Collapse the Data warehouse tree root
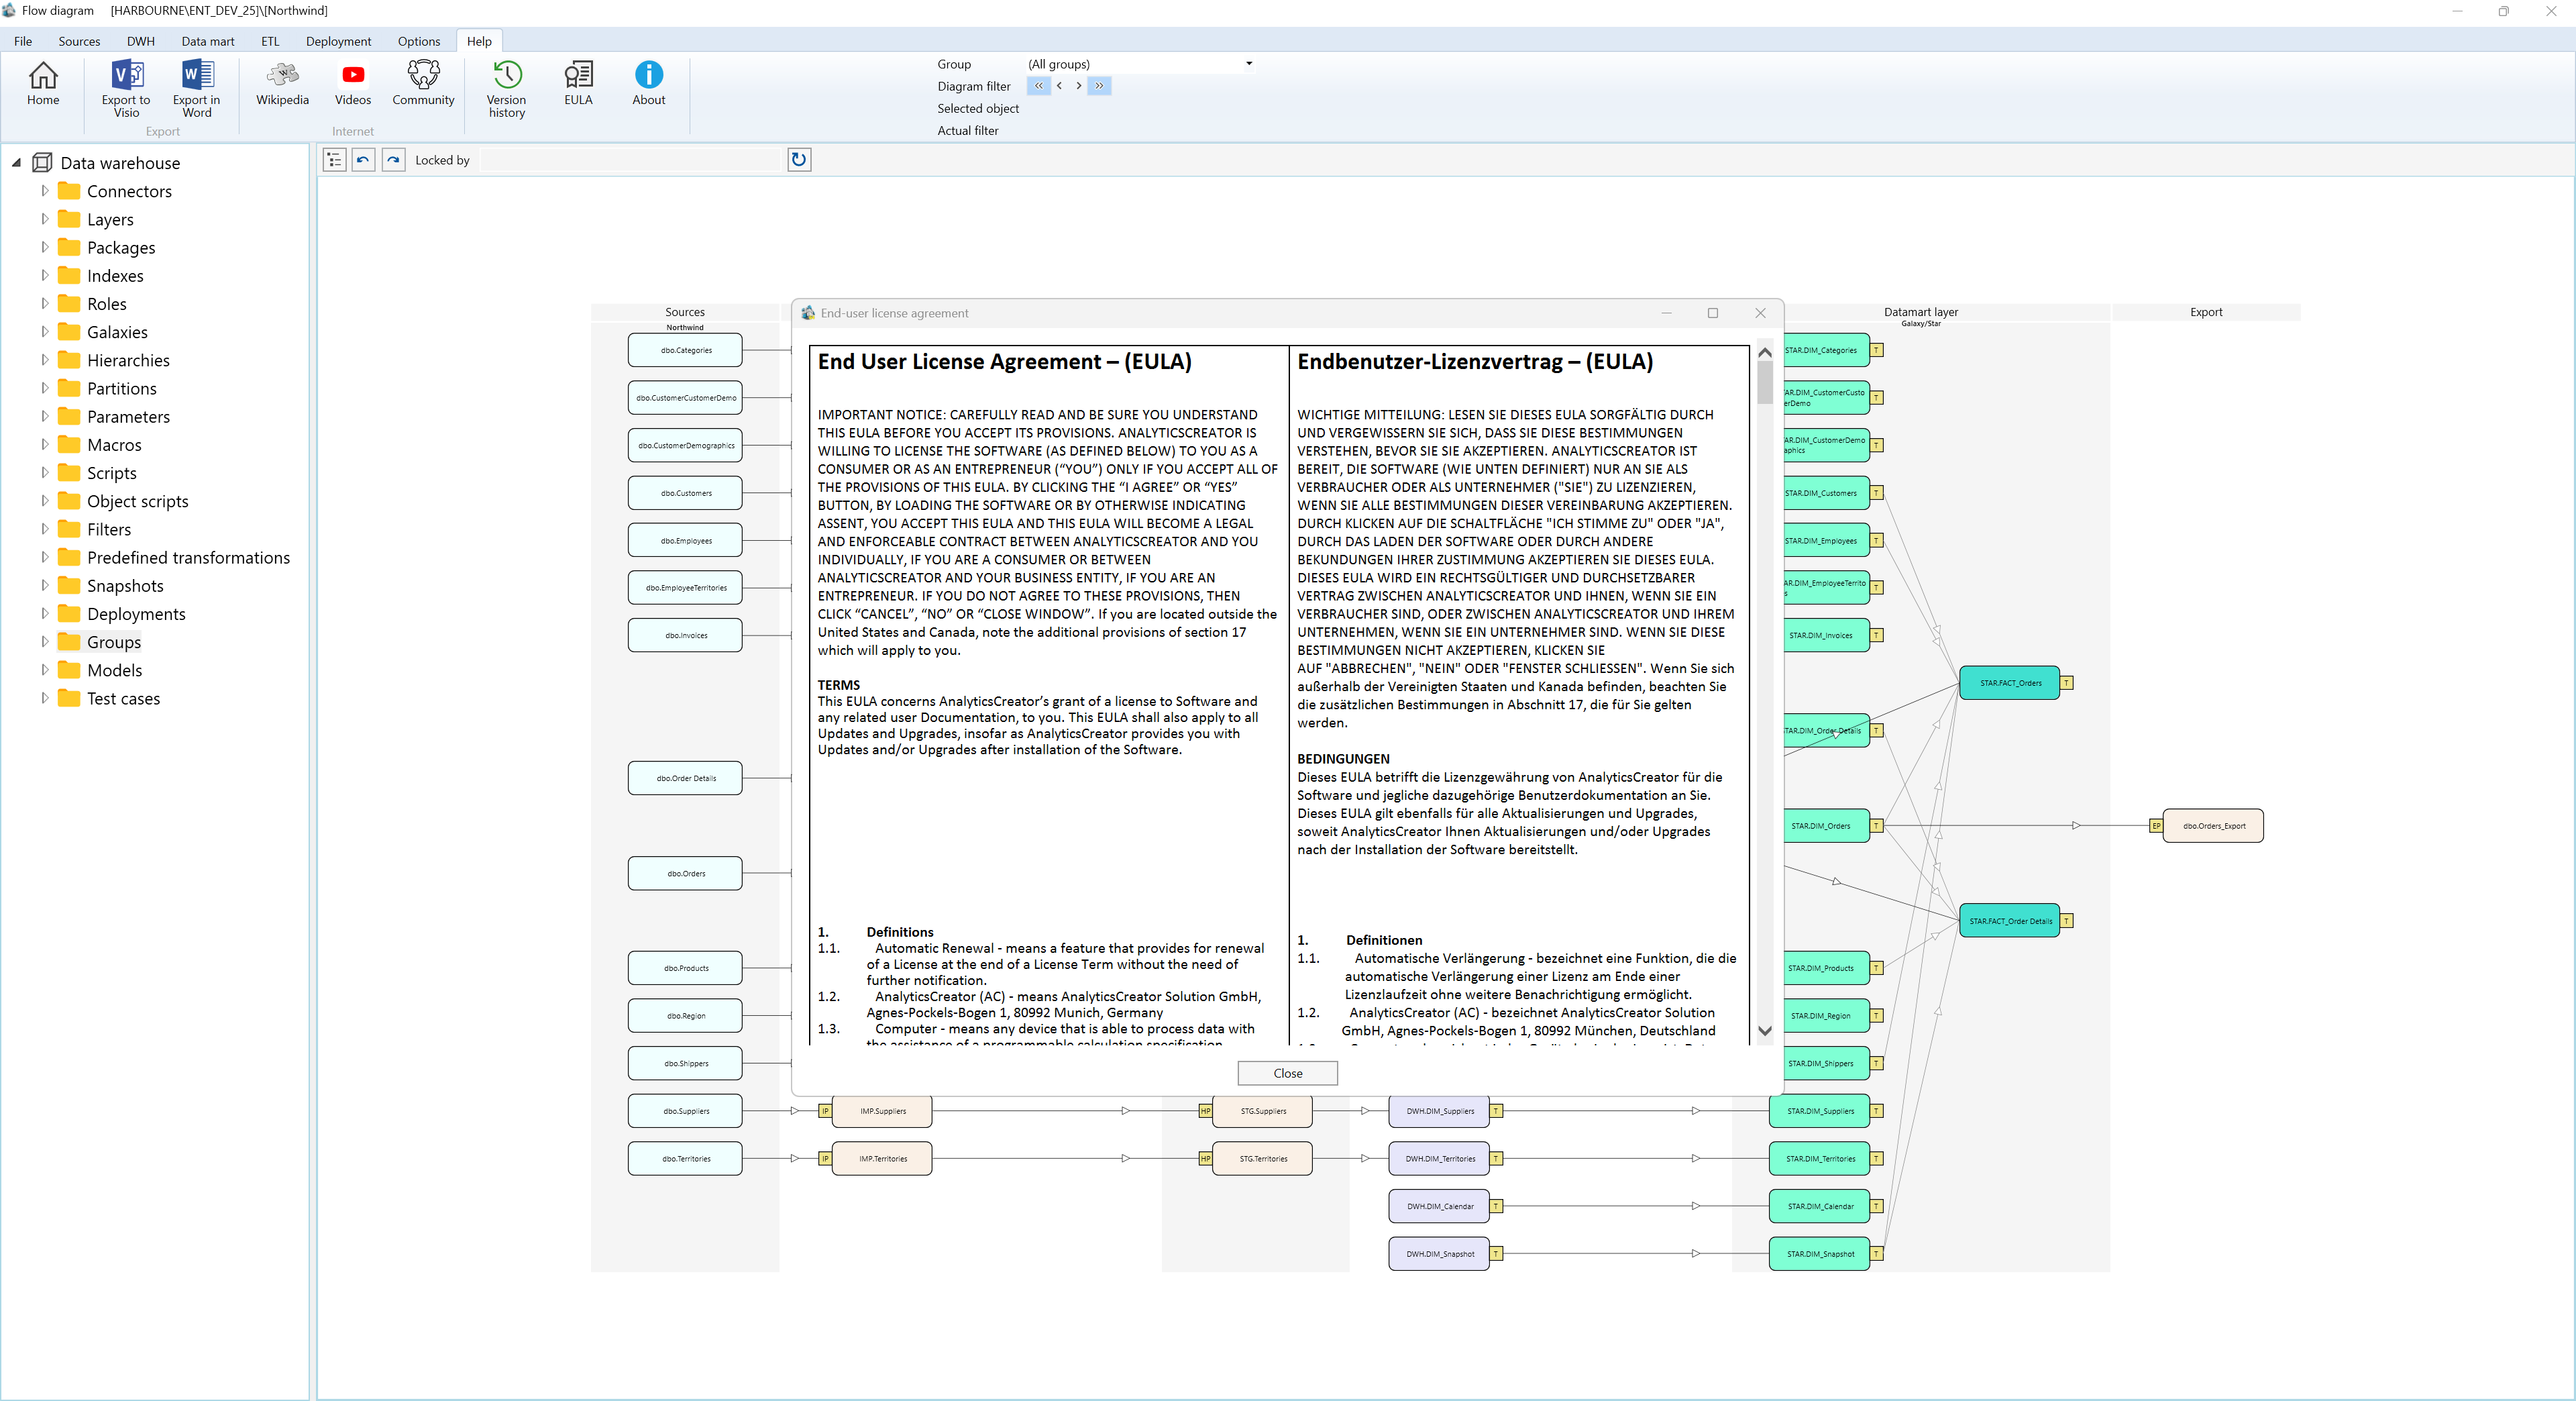 (x=16, y=162)
